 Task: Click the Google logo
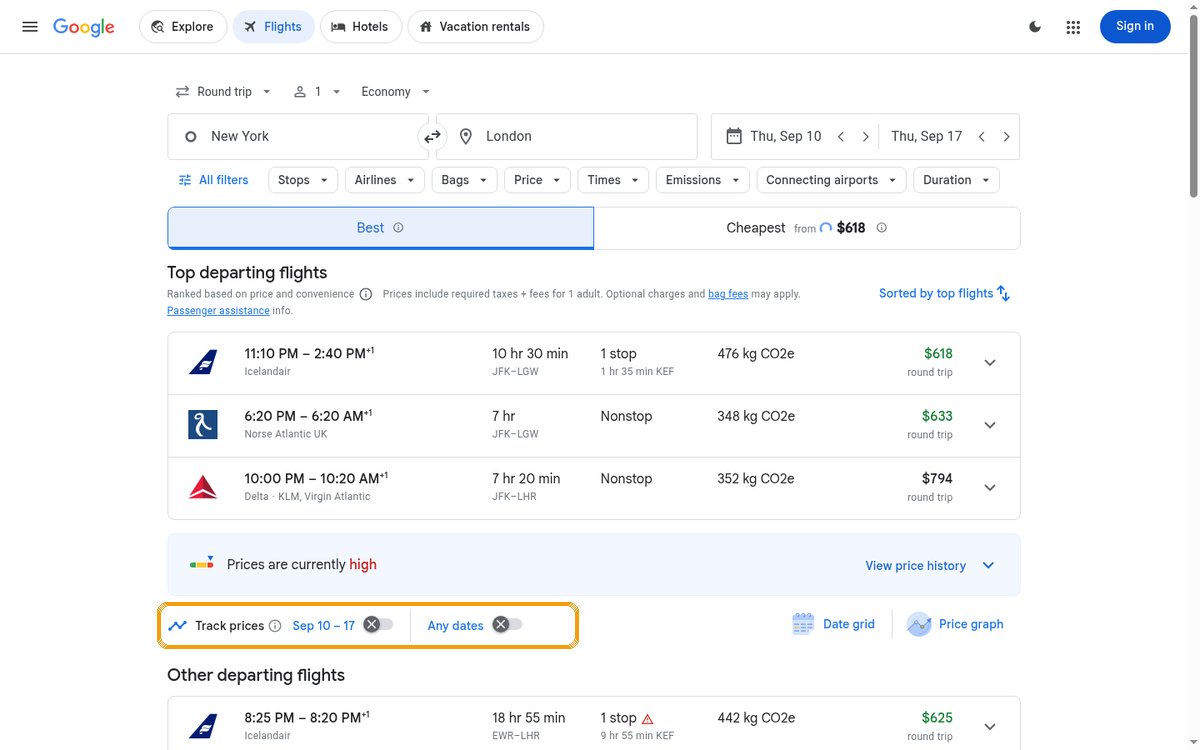(84, 27)
